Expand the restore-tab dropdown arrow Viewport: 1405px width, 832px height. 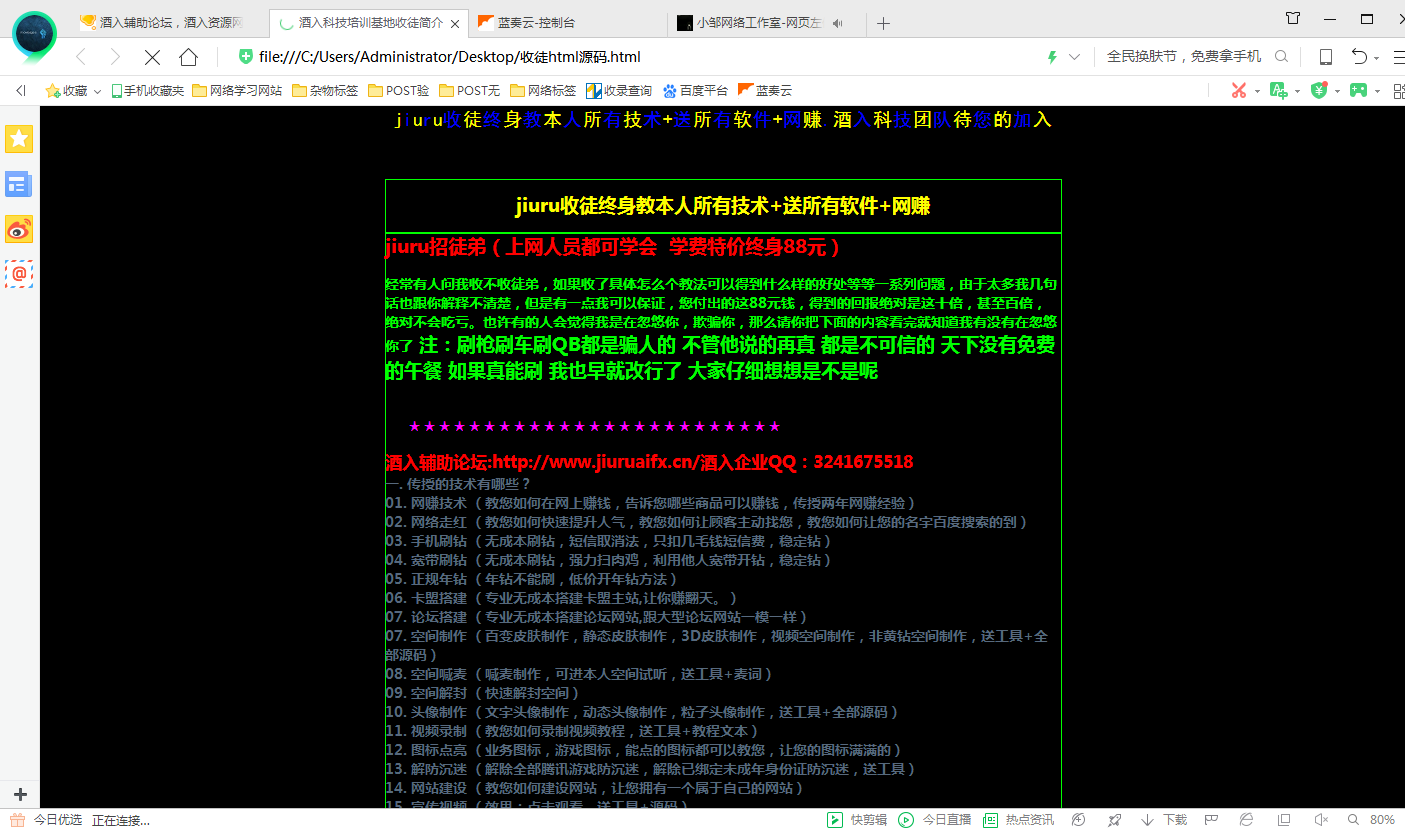point(1377,58)
